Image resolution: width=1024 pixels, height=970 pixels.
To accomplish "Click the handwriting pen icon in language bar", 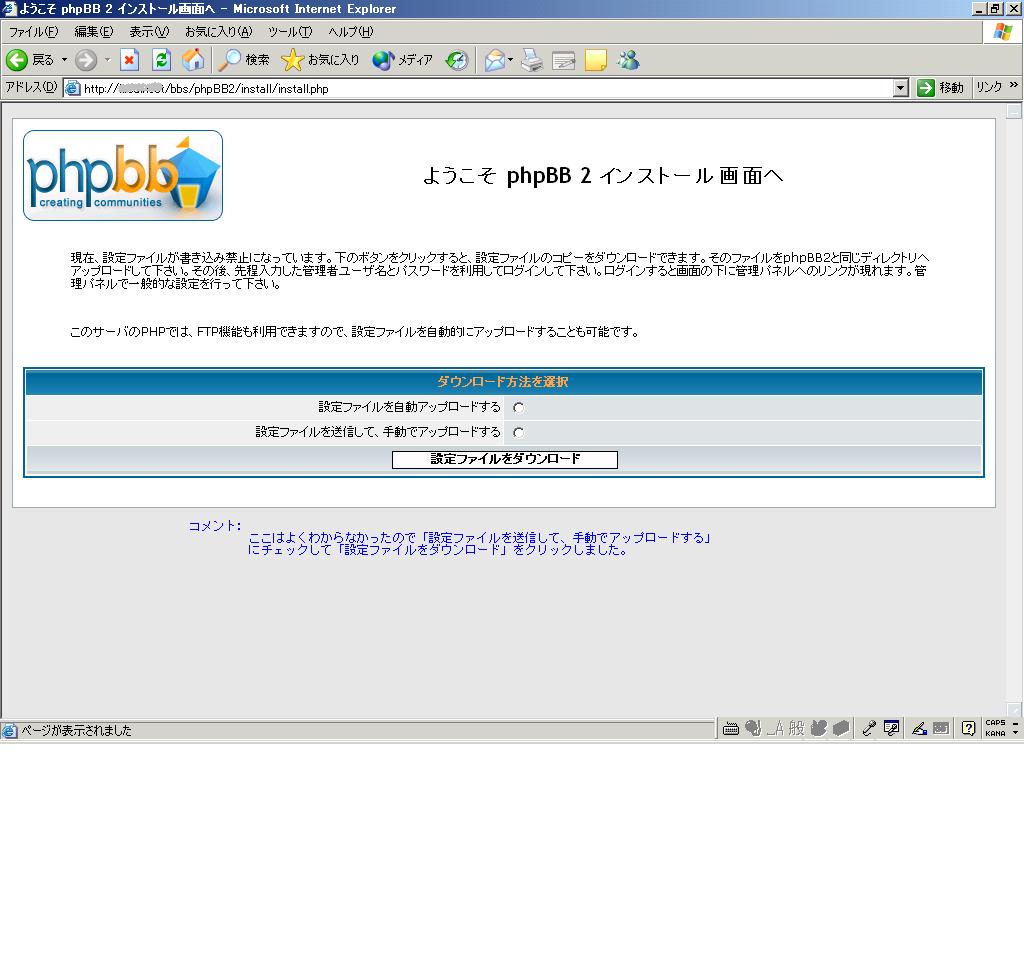I will [920, 728].
